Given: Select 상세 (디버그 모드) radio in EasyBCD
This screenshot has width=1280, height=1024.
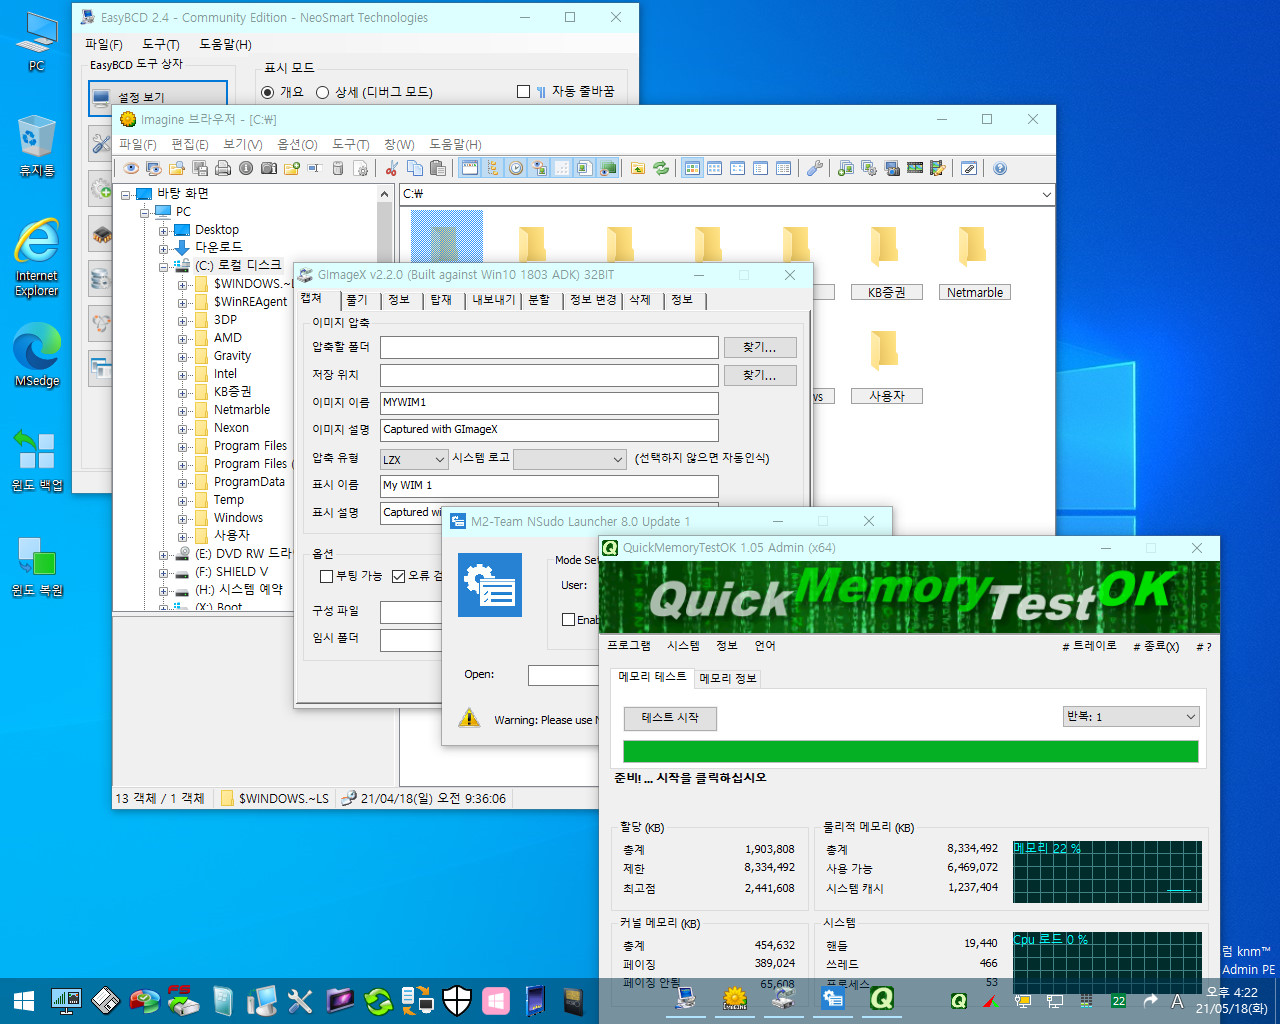Looking at the screenshot, I should (x=322, y=92).
